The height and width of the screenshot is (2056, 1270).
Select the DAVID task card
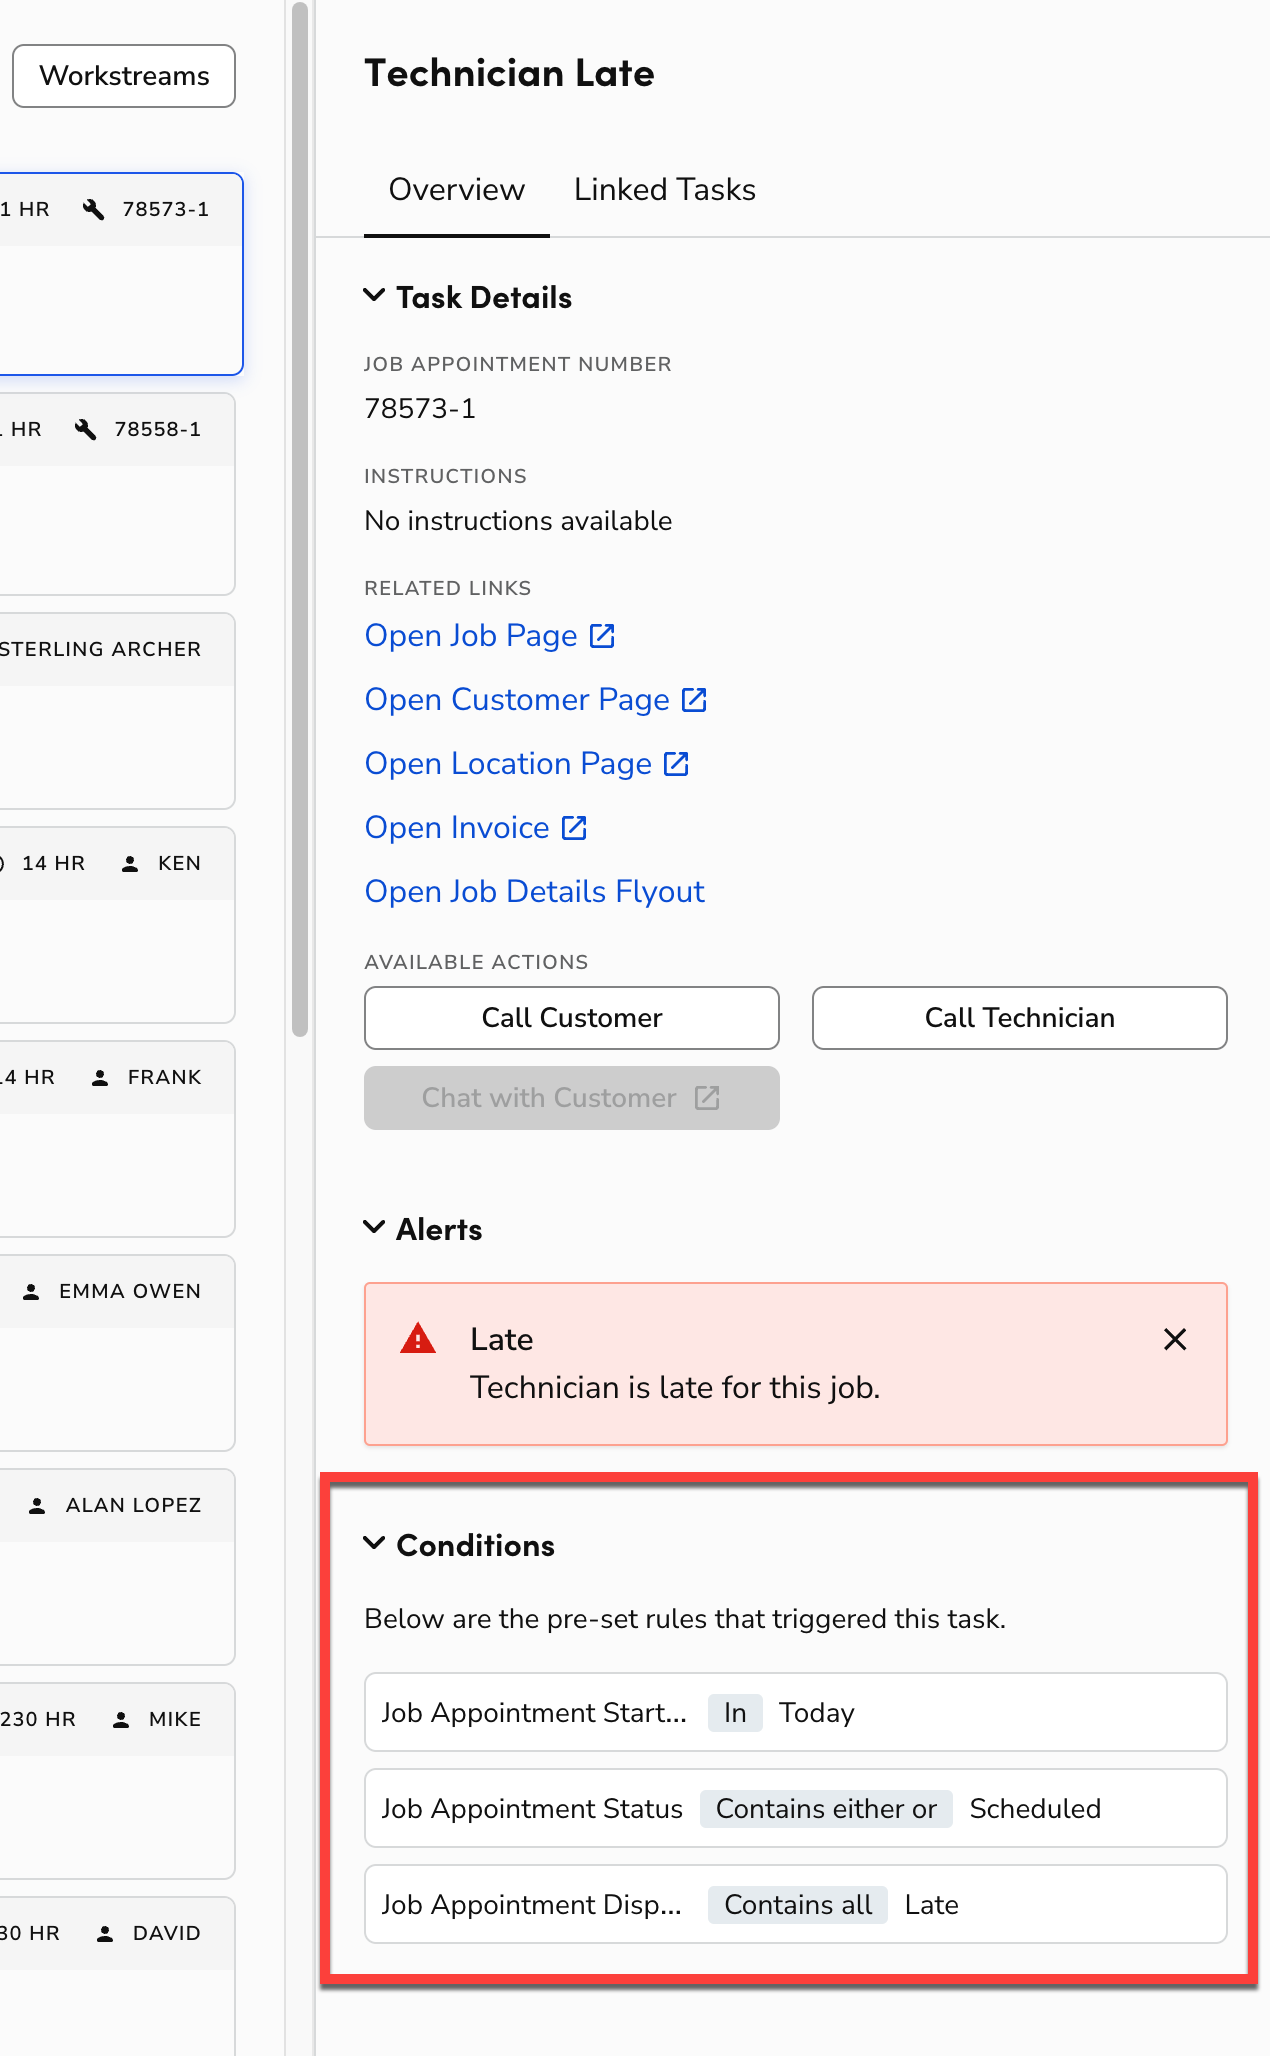(118, 1976)
